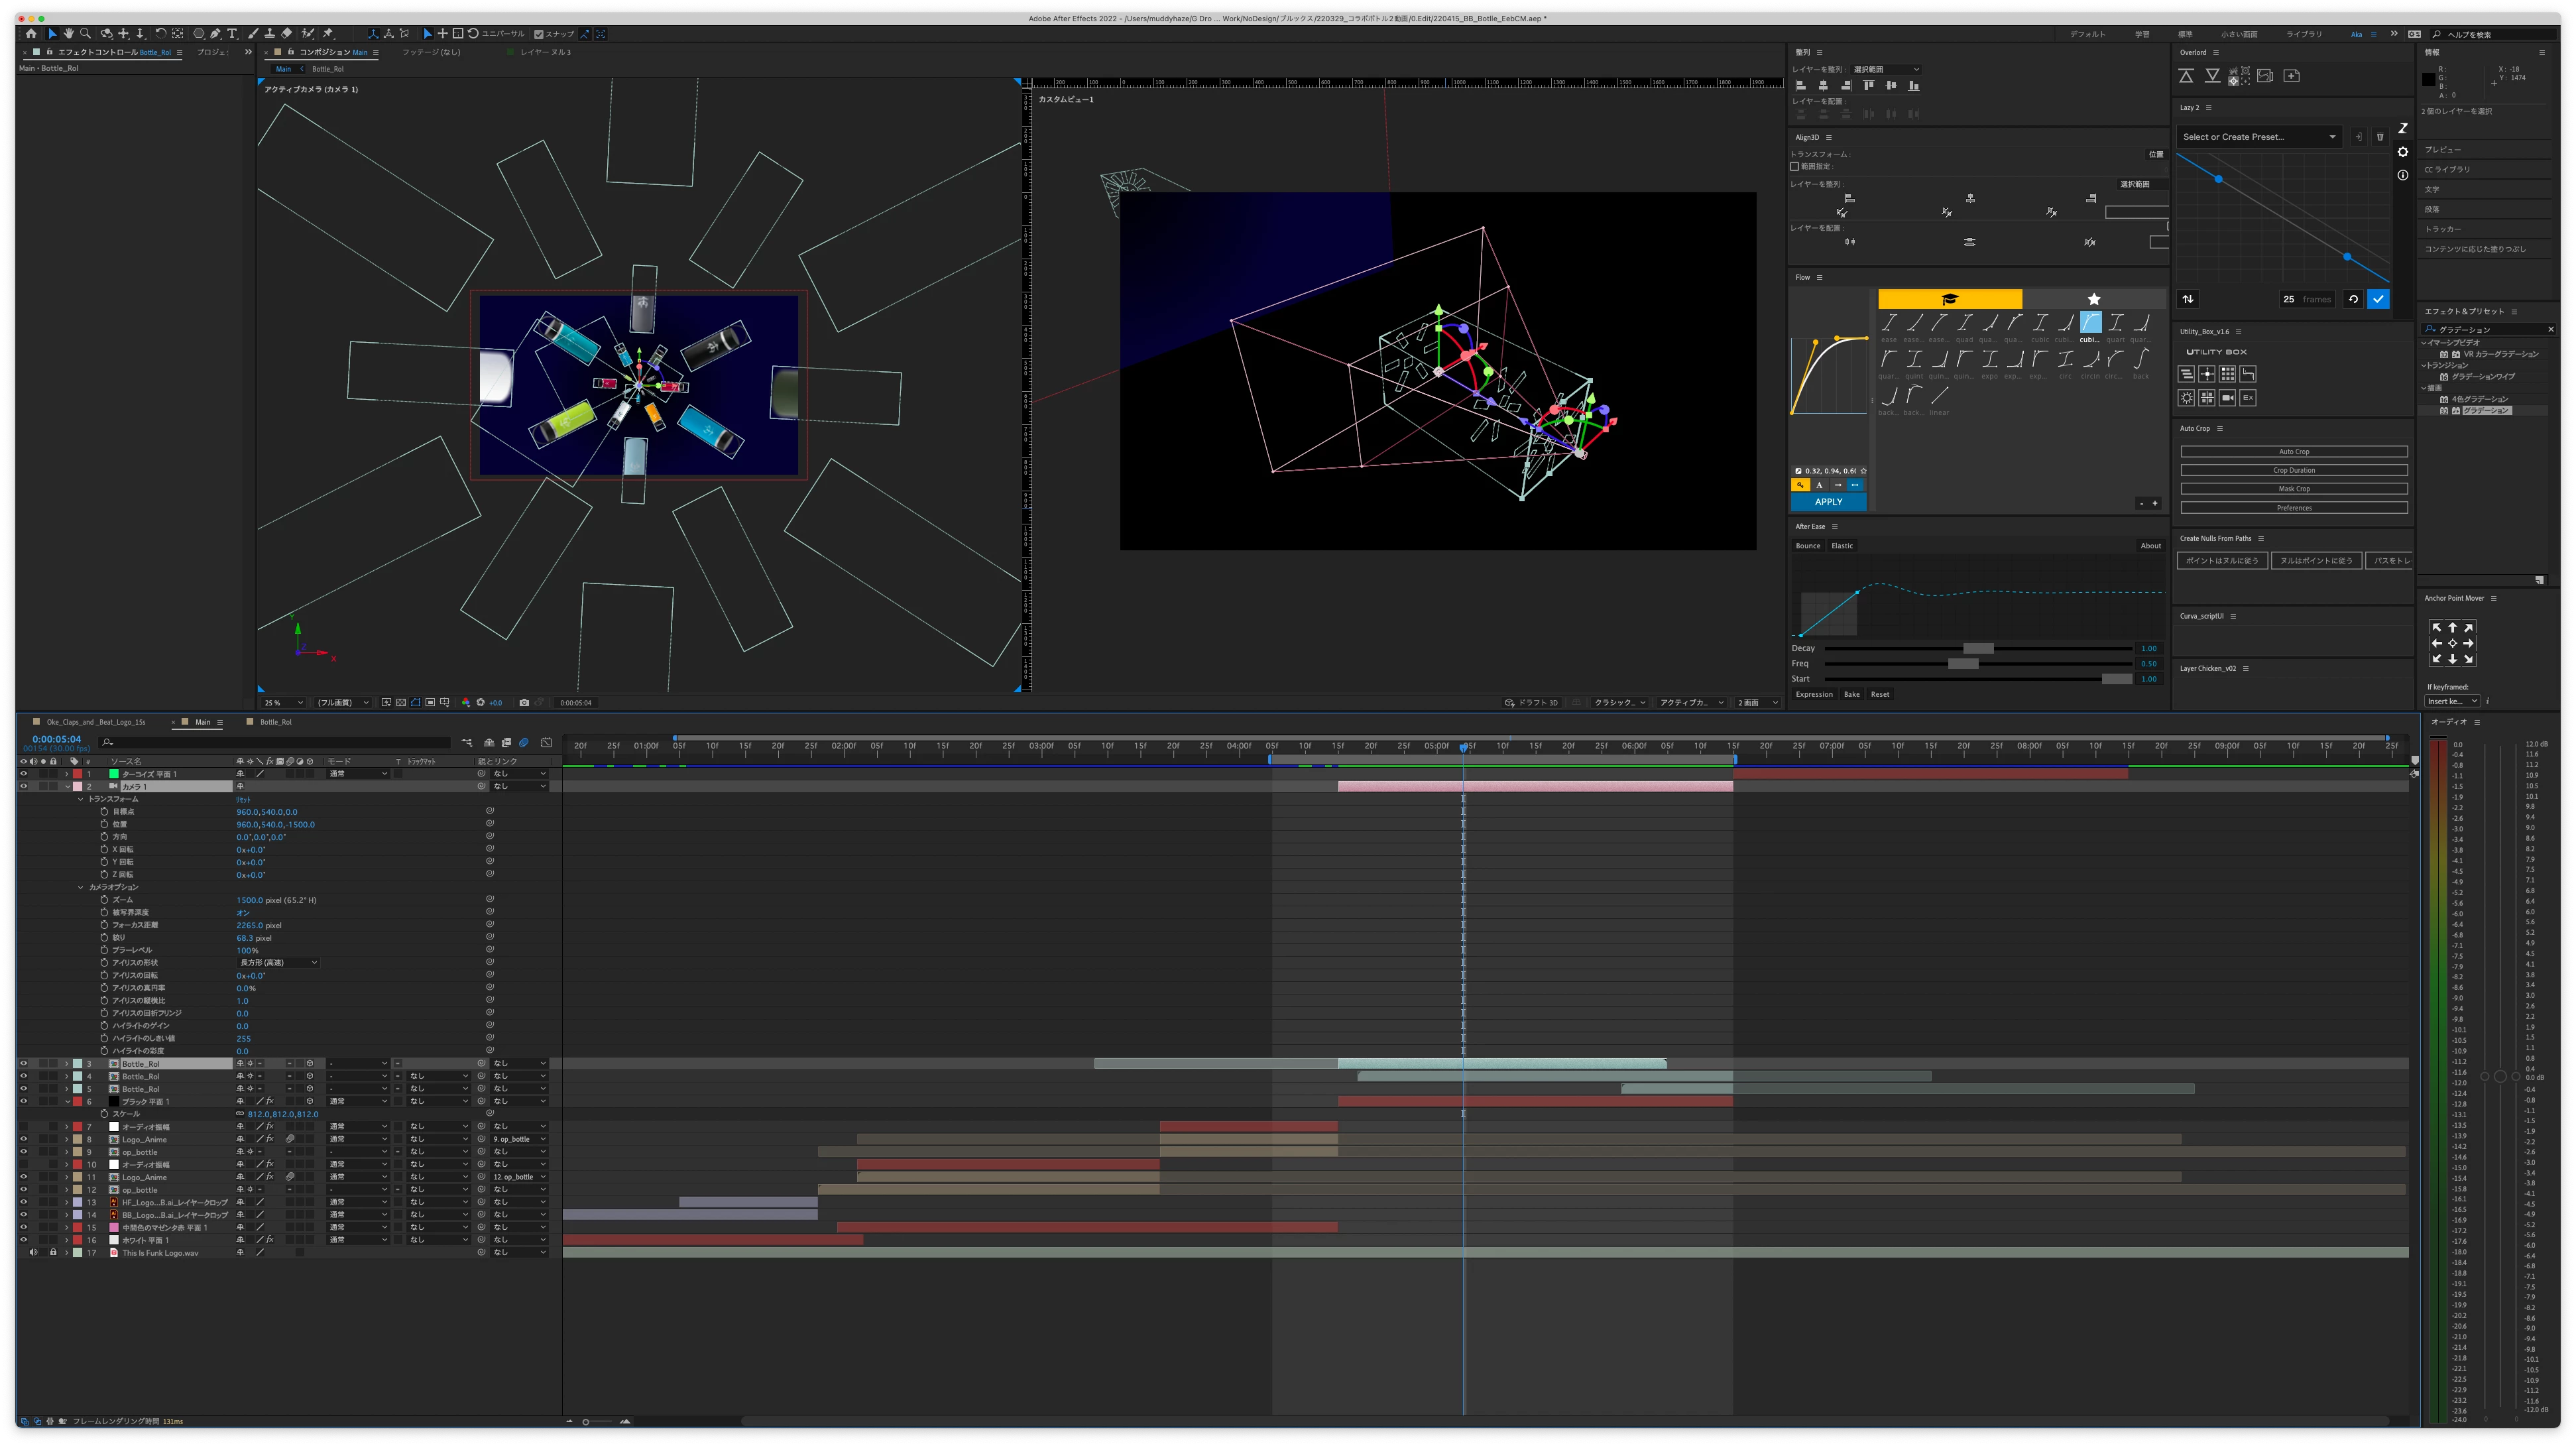Choose the Type (T) tool
2576x1446 pixels.
tap(232, 34)
